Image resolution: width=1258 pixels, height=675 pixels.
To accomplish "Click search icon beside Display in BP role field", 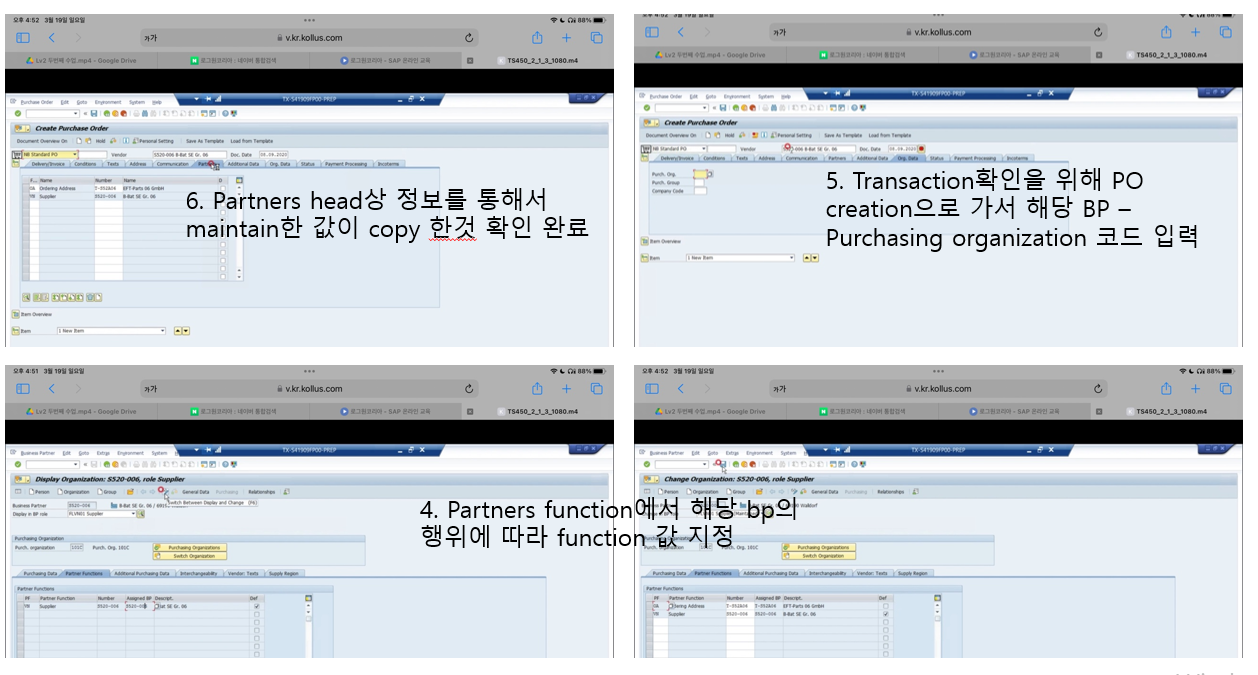I will coord(140,514).
